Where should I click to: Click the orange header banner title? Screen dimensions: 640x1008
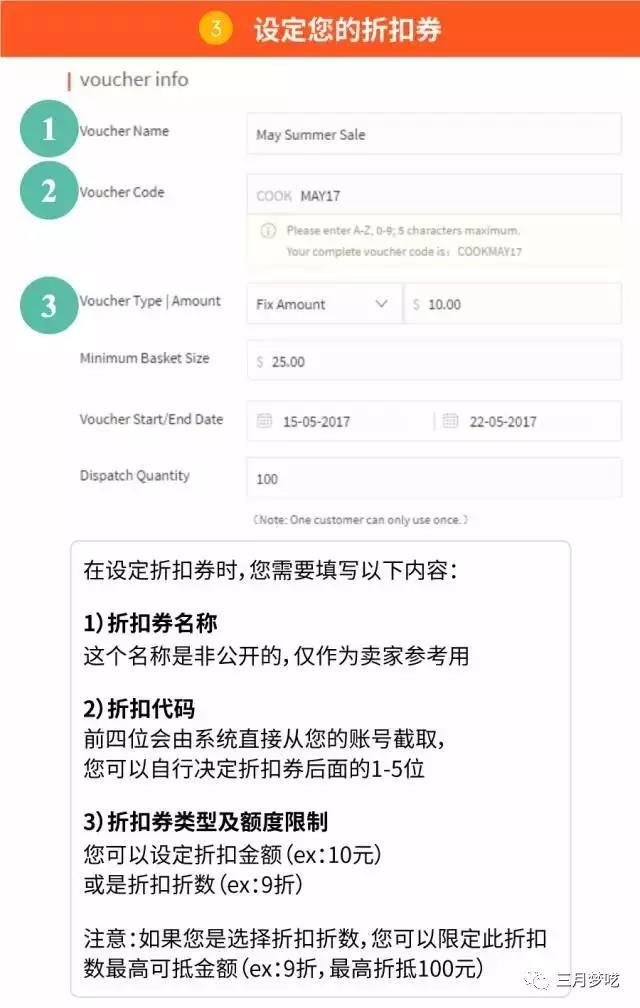(348, 29)
